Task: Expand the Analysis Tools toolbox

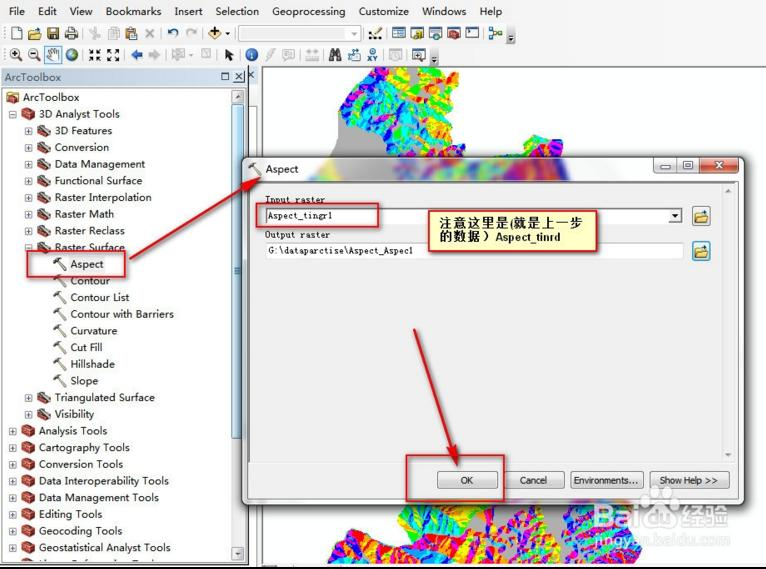Action: (x=13, y=431)
